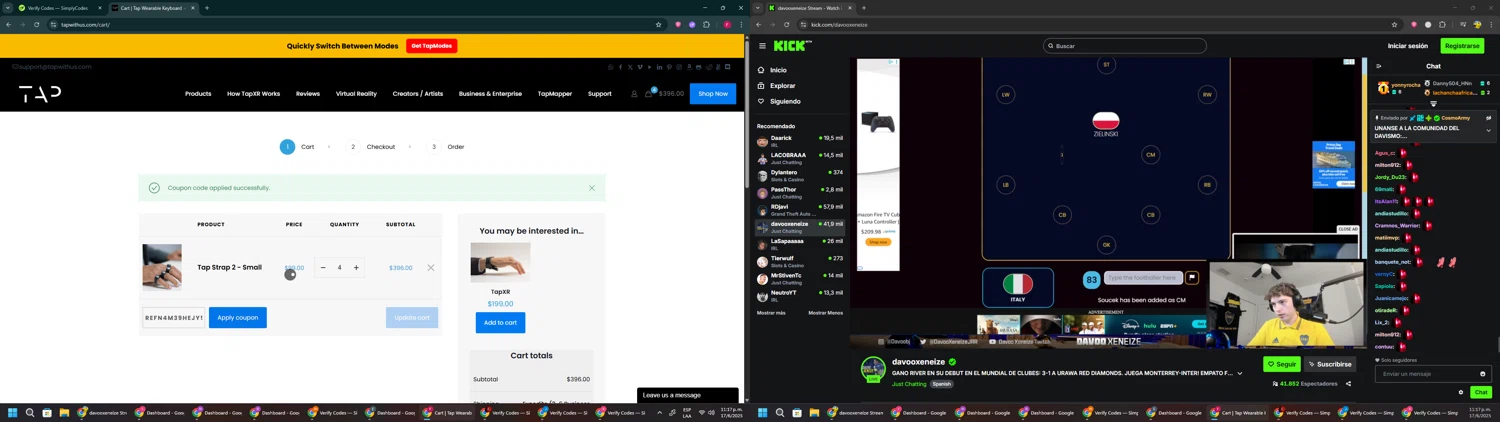Image resolution: width=1500 pixels, height=422 pixels.
Task: Click the Just Chatting category link
Action: [909, 384]
